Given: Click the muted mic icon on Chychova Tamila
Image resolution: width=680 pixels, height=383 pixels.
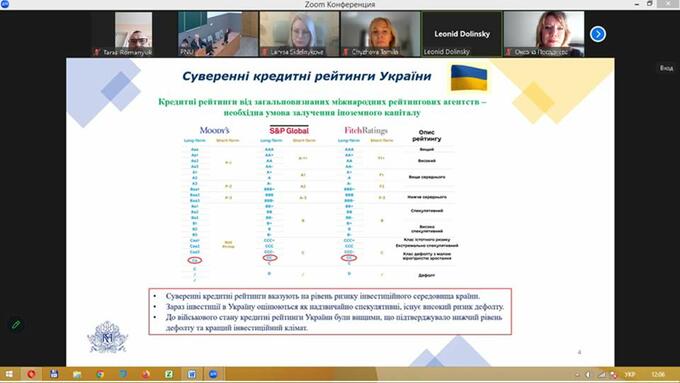Looking at the screenshot, I should (345, 52).
